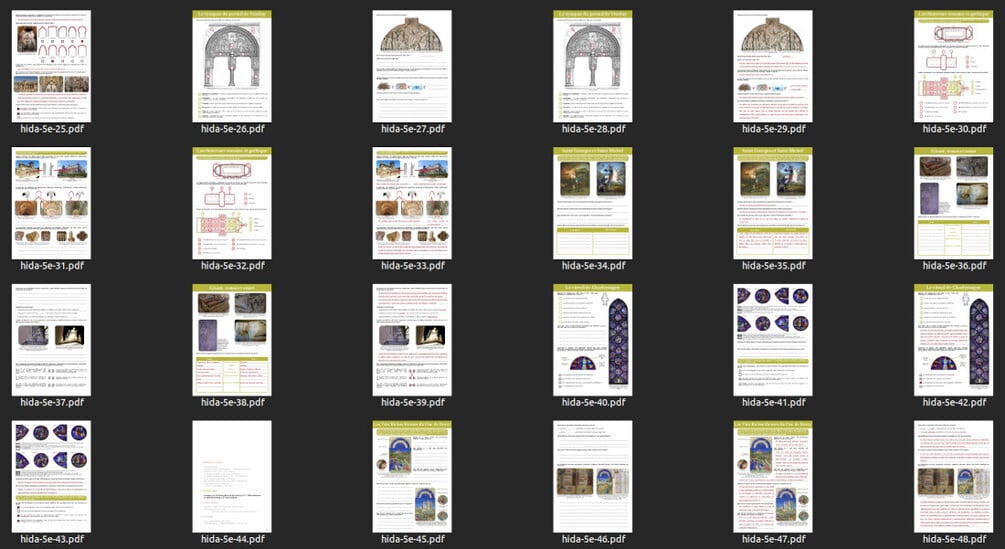Viewport: 1005px width, 549px height.
Task: Click the file name hida-5e-33.pdf
Action: [x=413, y=266]
